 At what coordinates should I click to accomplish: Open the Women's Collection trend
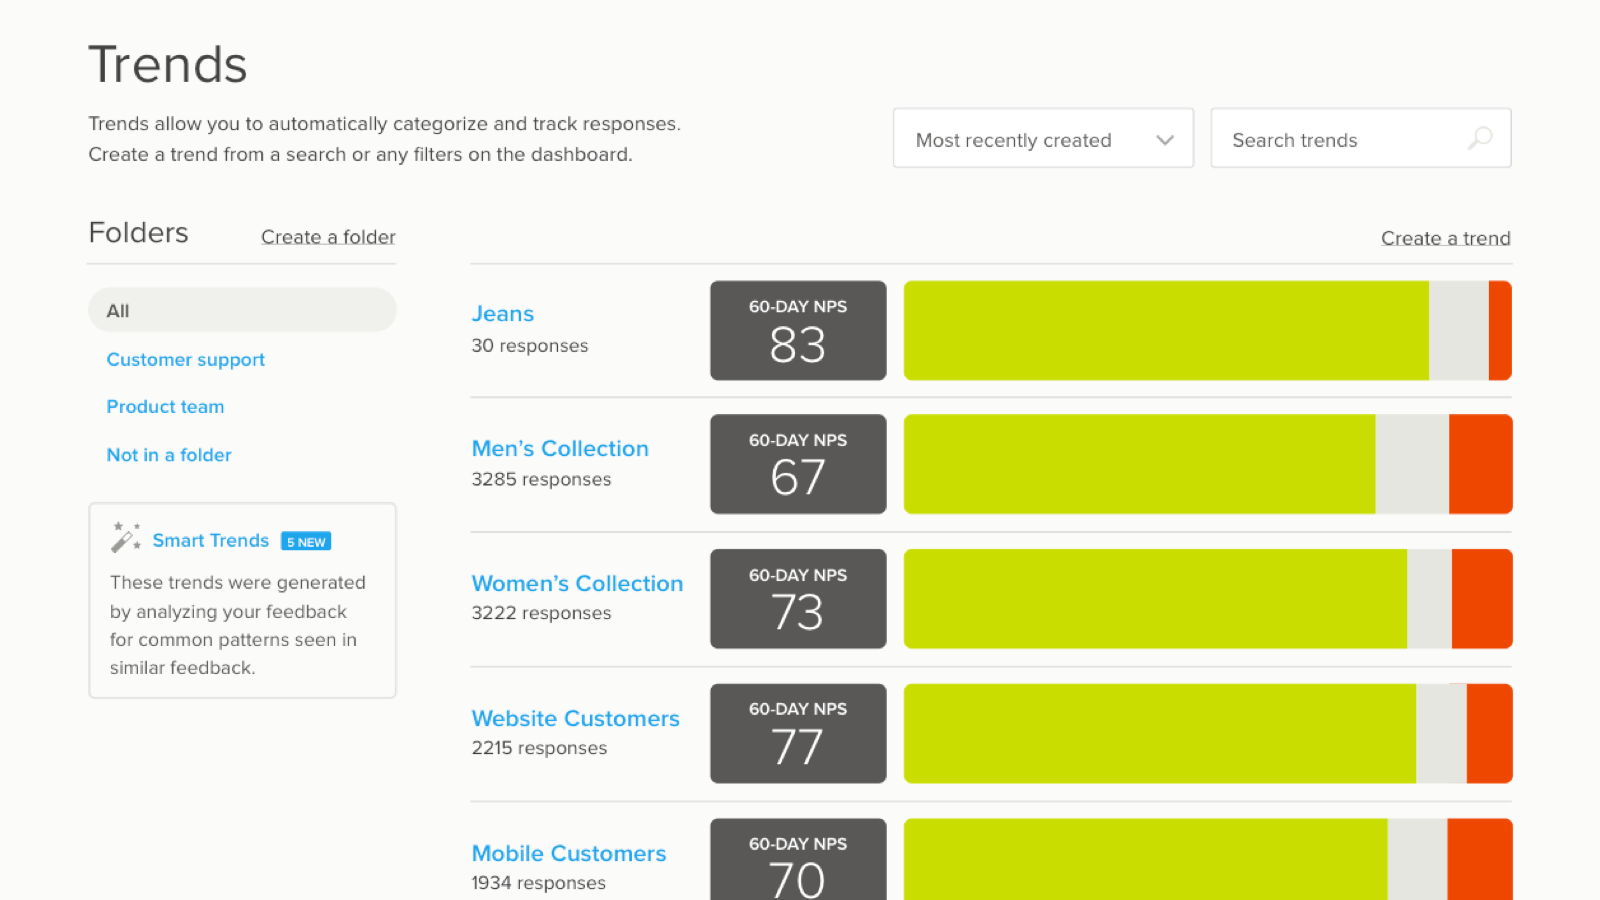[577, 583]
